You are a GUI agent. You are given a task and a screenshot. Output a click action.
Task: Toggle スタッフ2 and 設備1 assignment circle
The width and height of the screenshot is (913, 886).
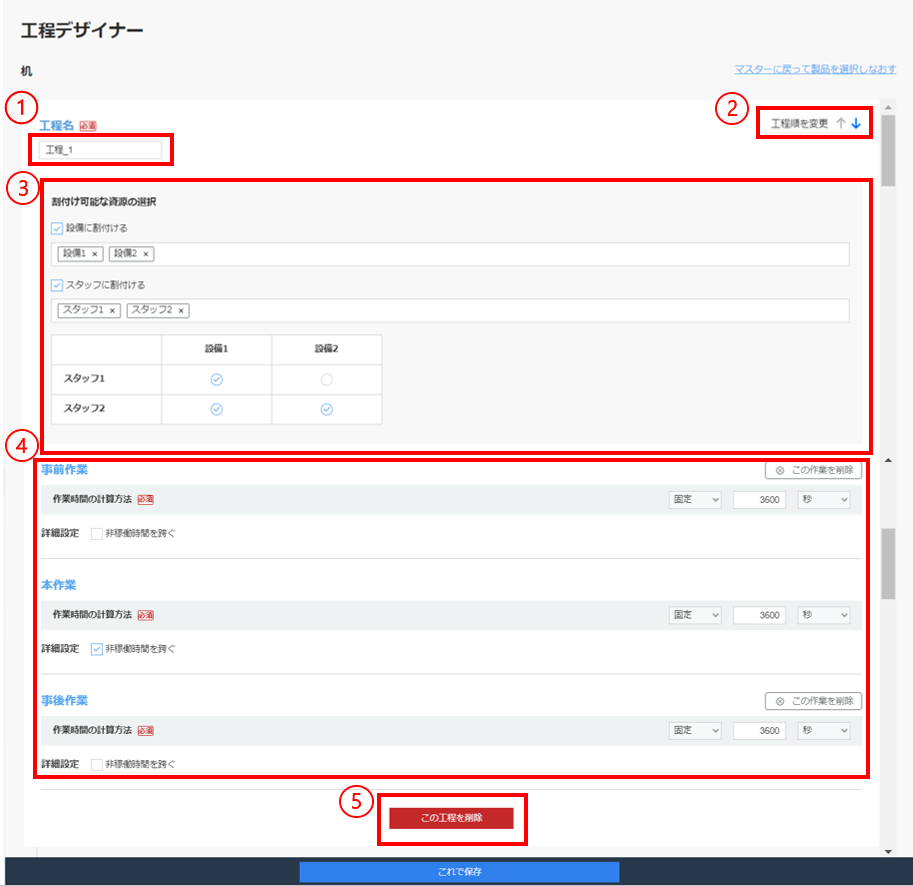point(217,409)
